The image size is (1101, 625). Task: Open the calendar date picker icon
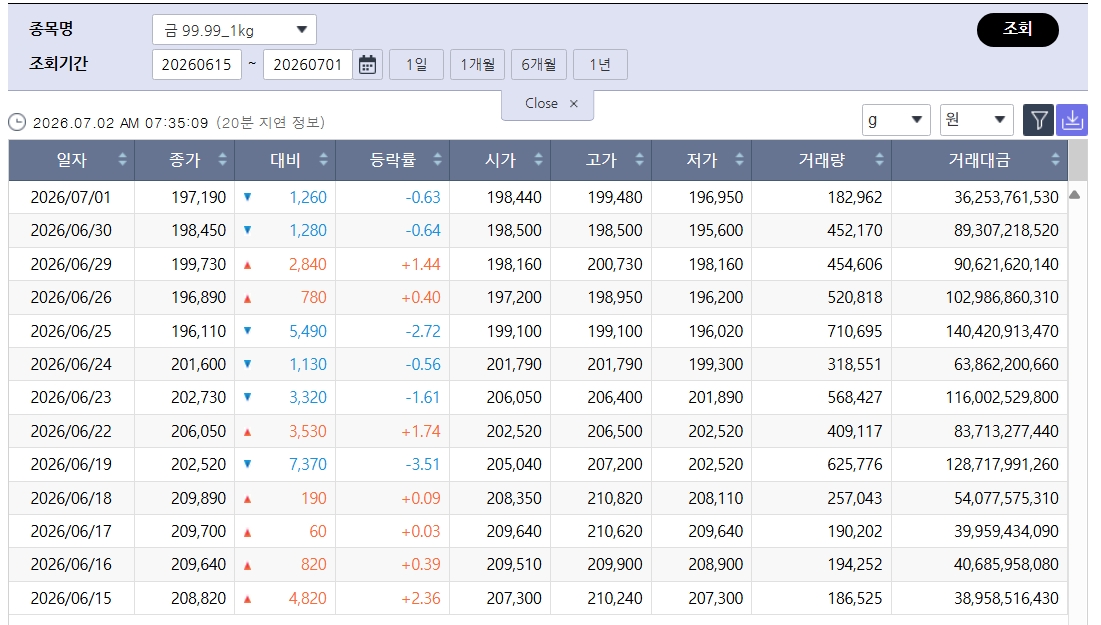click(367, 65)
